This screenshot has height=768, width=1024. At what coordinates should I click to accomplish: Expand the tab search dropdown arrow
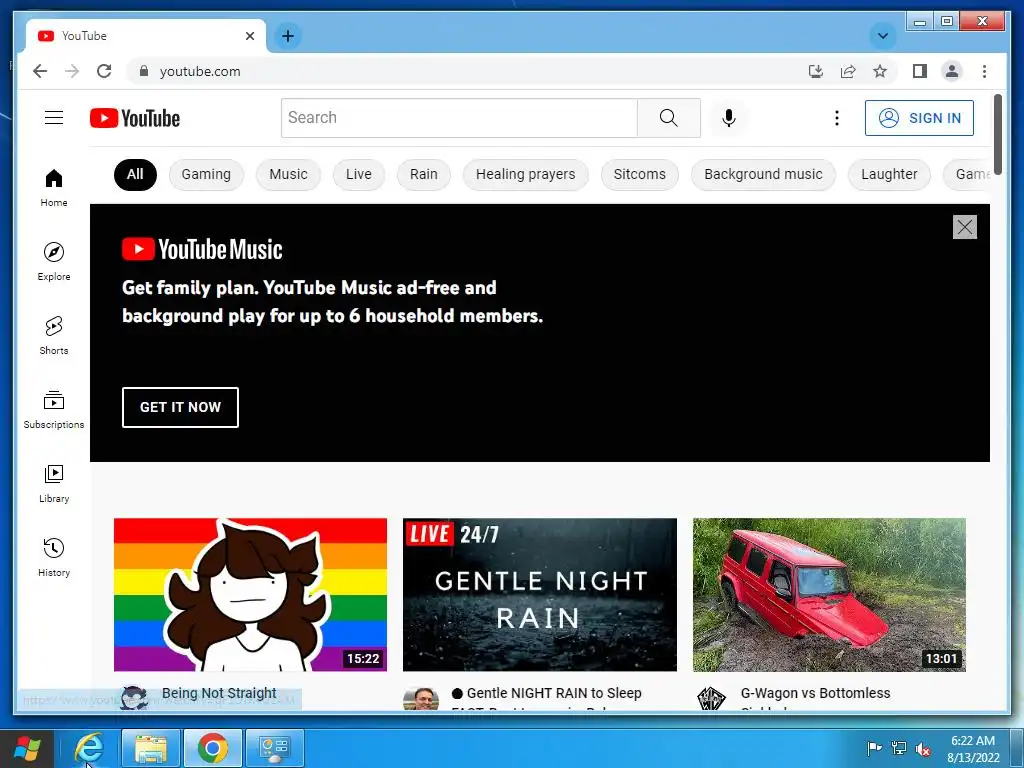tap(882, 36)
